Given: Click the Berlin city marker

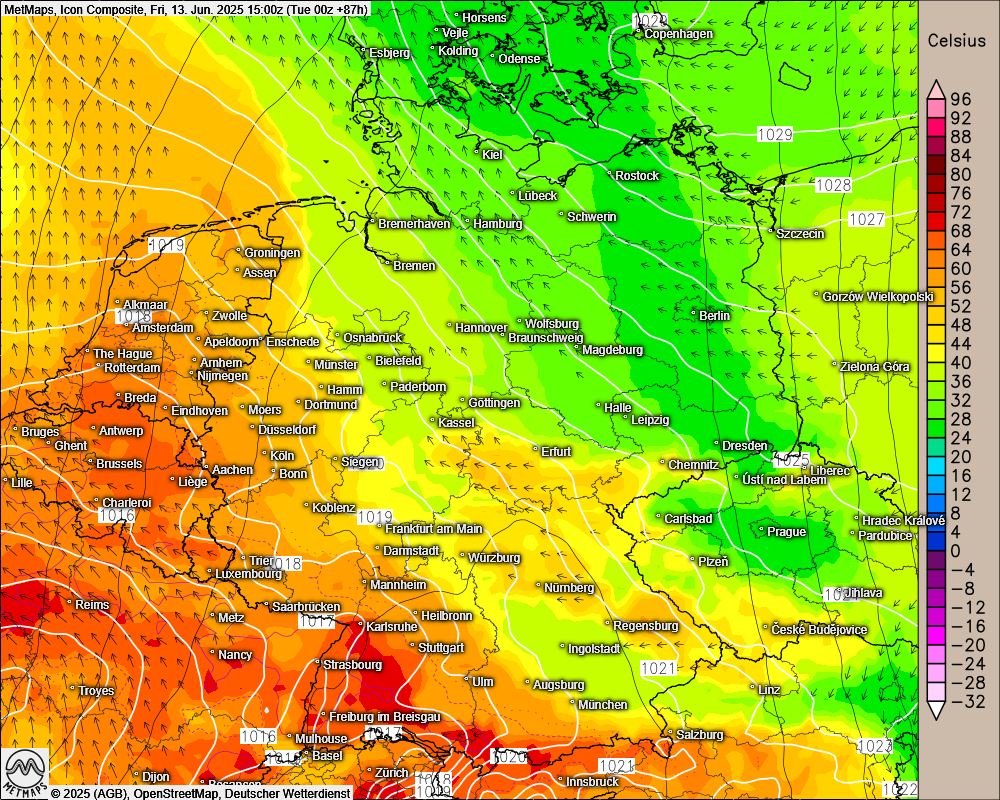Looking at the screenshot, I should click(x=694, y=314).
